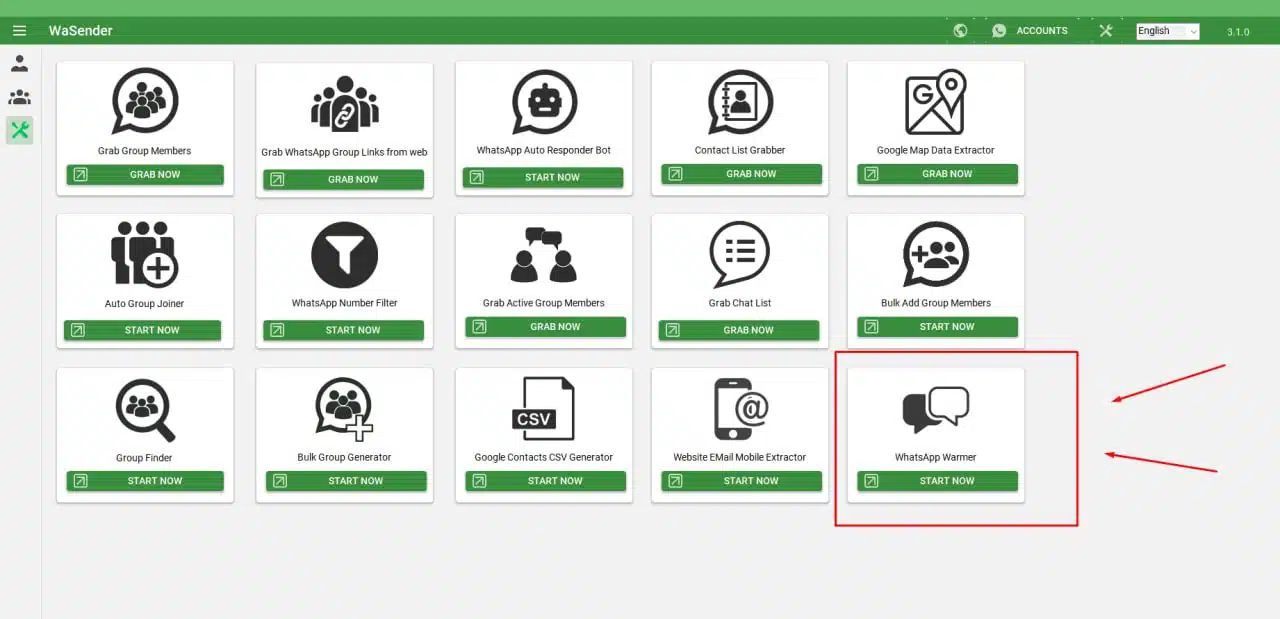This screenshot has height=619, width=1280.
Task: Select the single user icon in the sidebar
Action: [19, 64]
